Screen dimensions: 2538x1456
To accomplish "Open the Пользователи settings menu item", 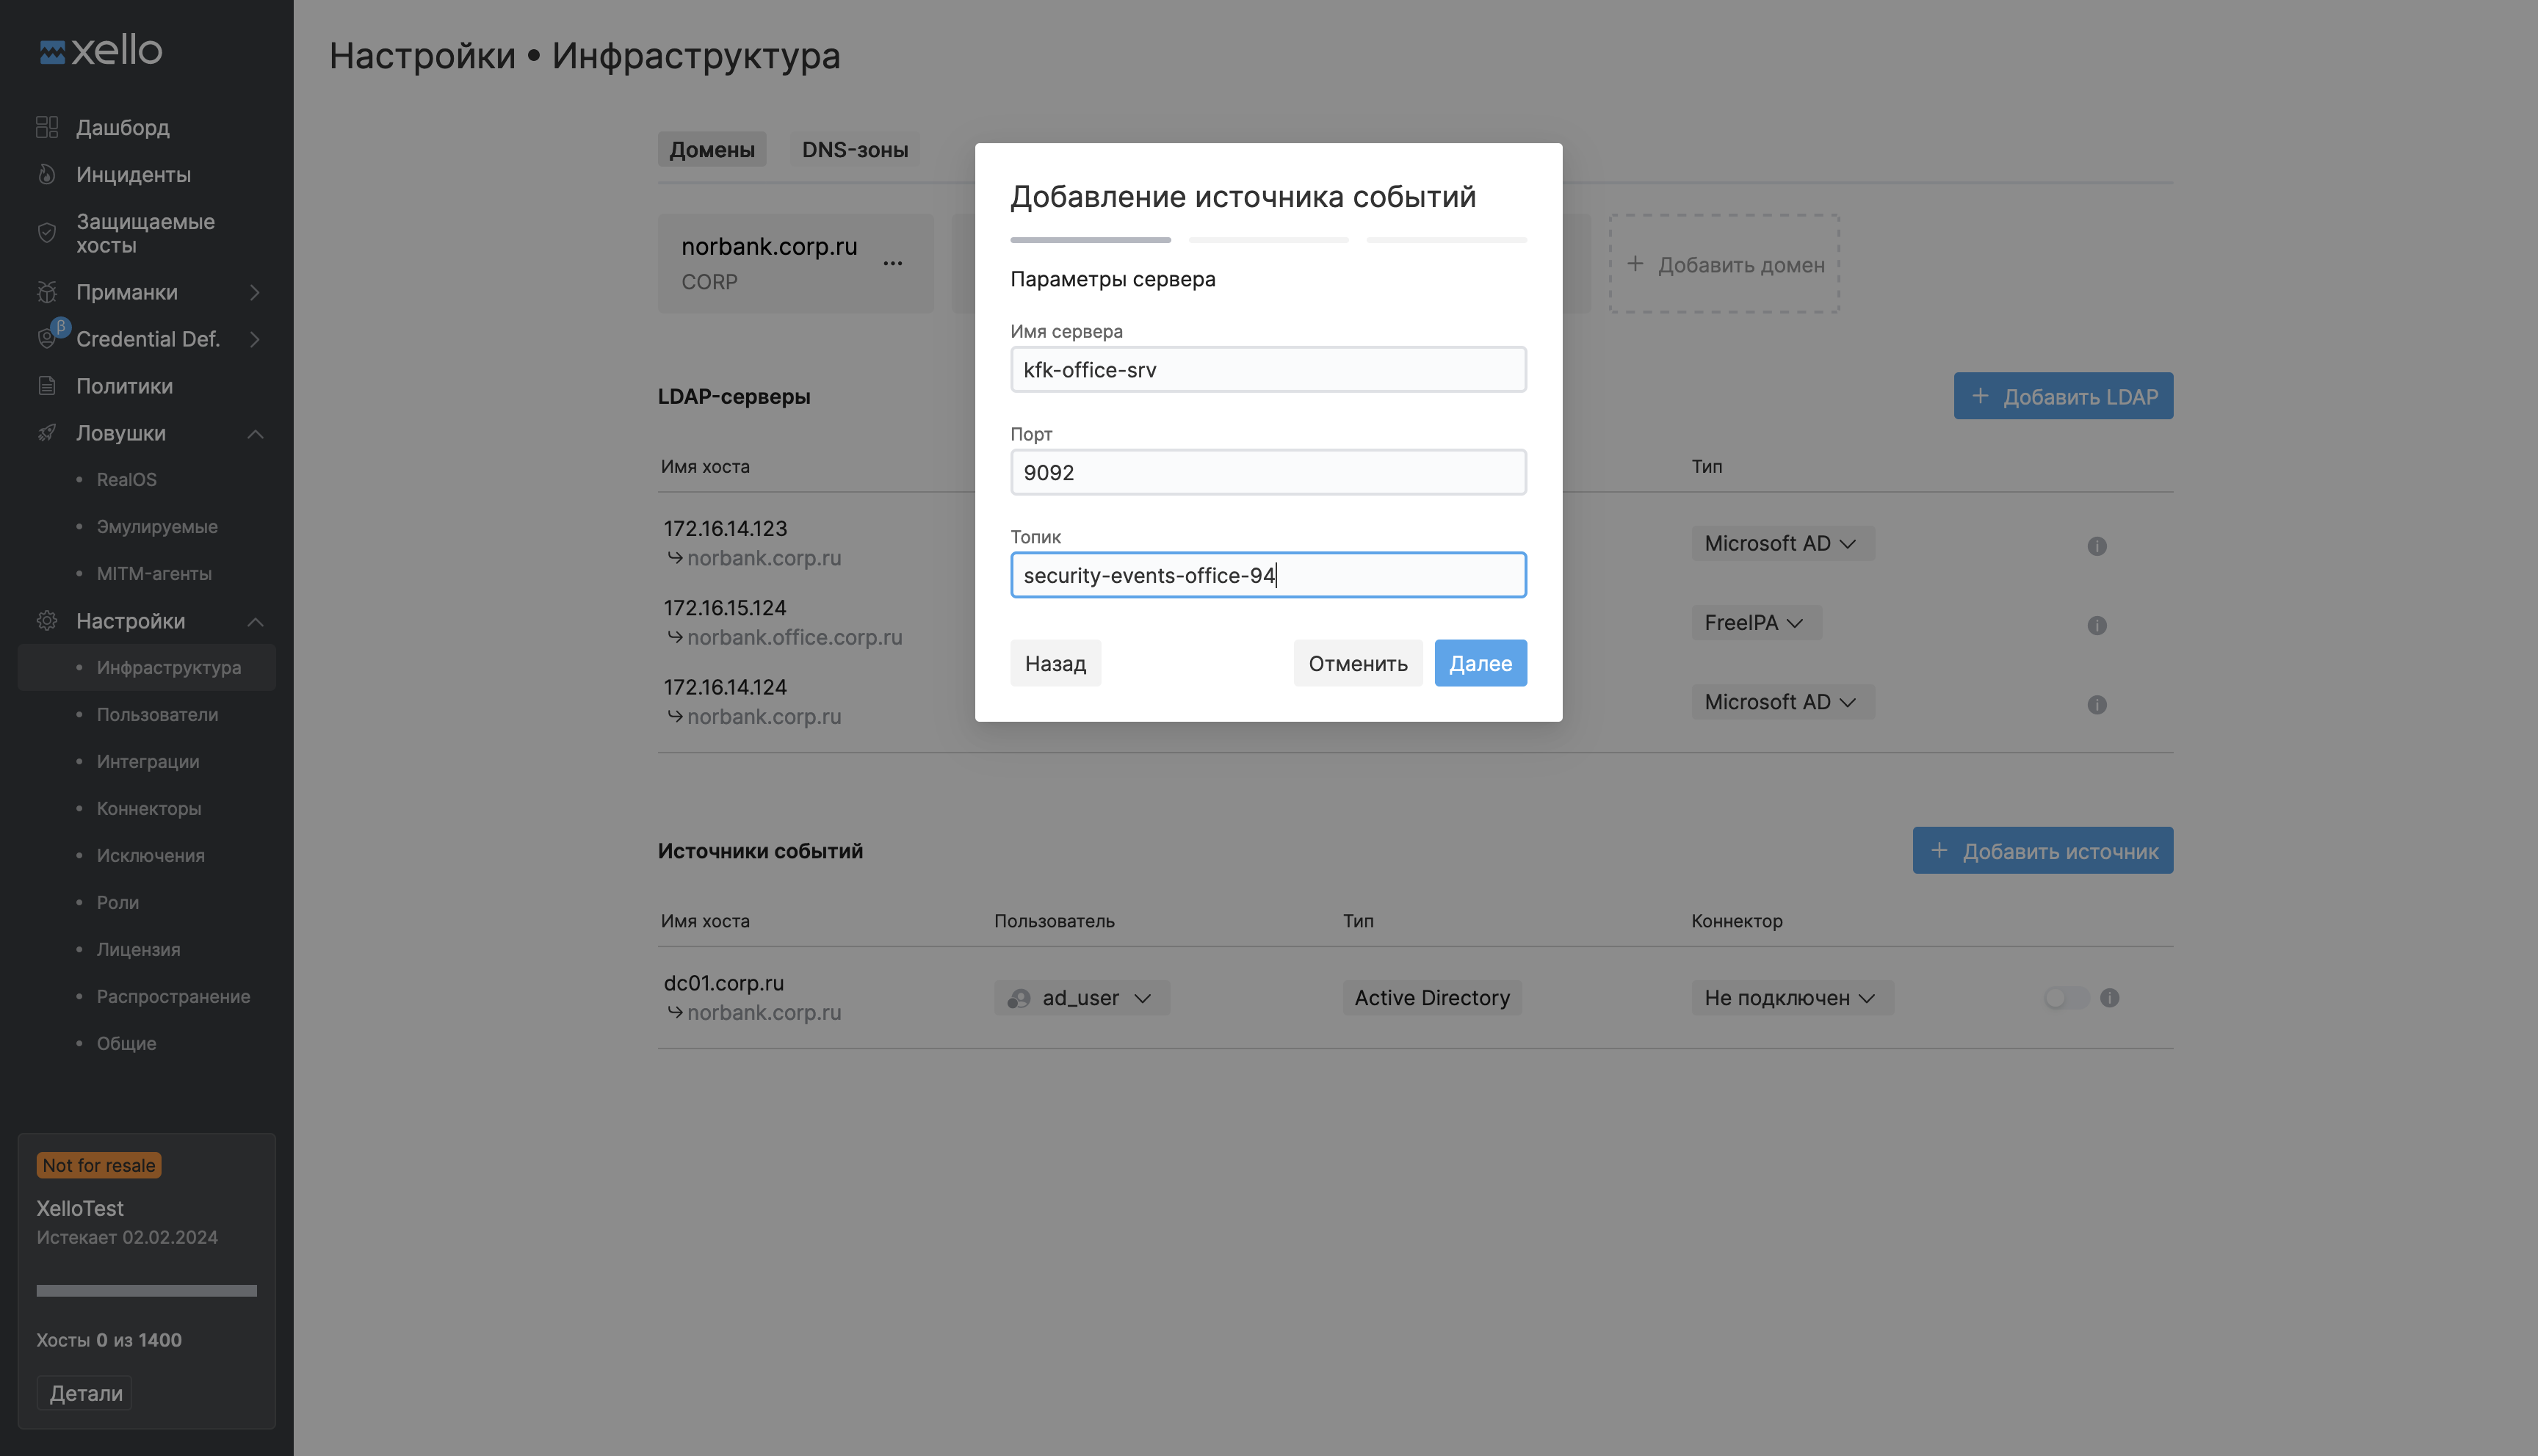I will [157, 714].
